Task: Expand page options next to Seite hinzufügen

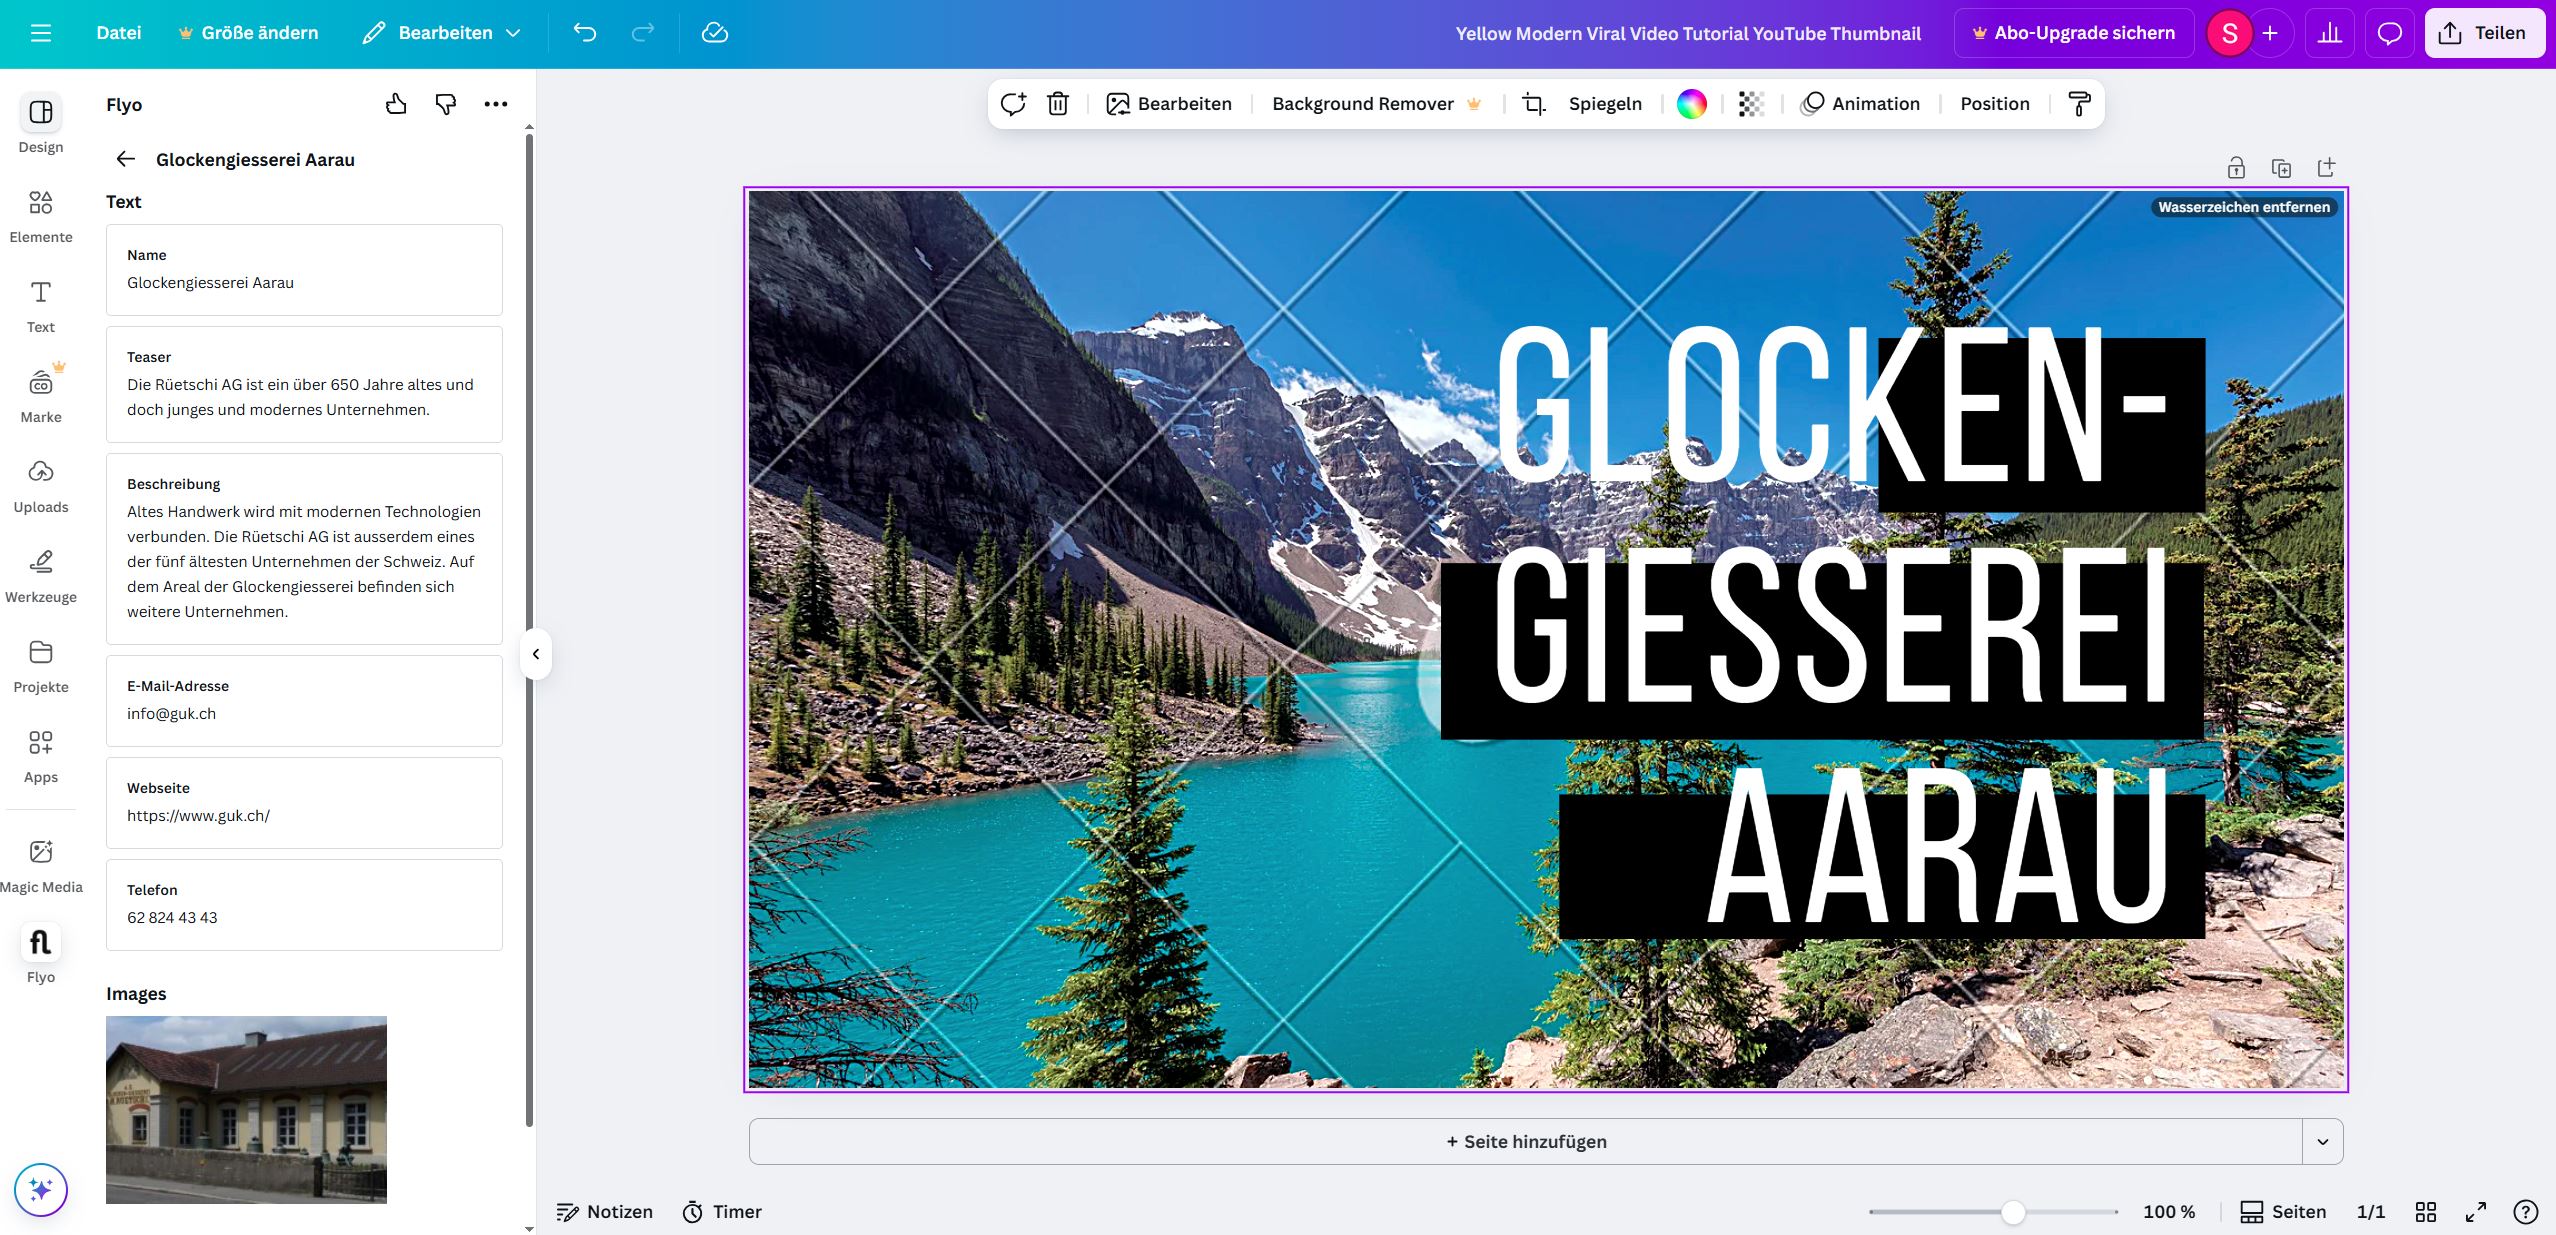Action: coord(2322,1141)
